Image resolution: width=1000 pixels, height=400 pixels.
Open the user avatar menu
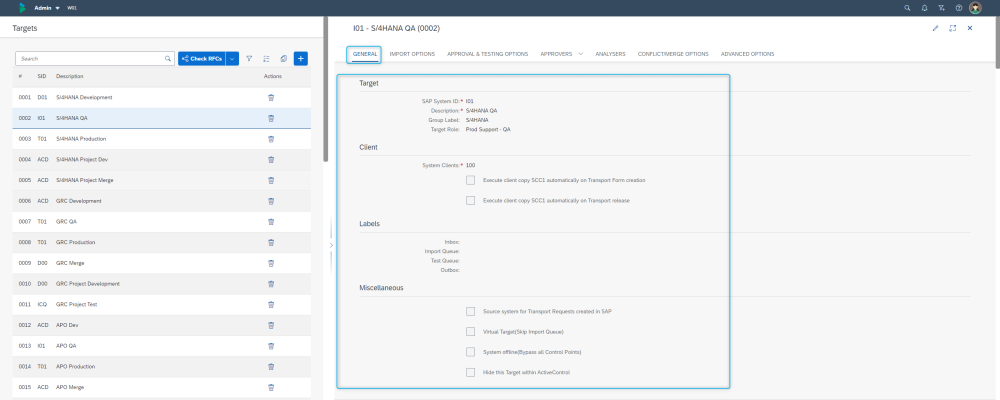[x=975, y=8]
